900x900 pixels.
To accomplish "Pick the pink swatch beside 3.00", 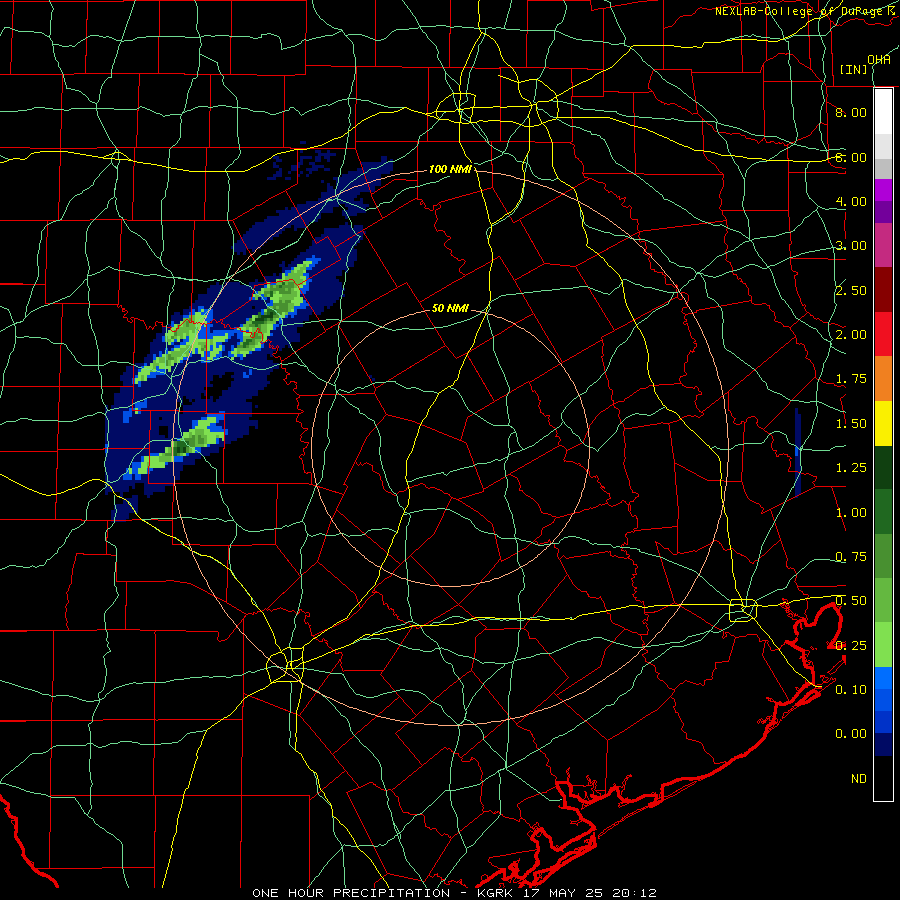I will 883,246.
